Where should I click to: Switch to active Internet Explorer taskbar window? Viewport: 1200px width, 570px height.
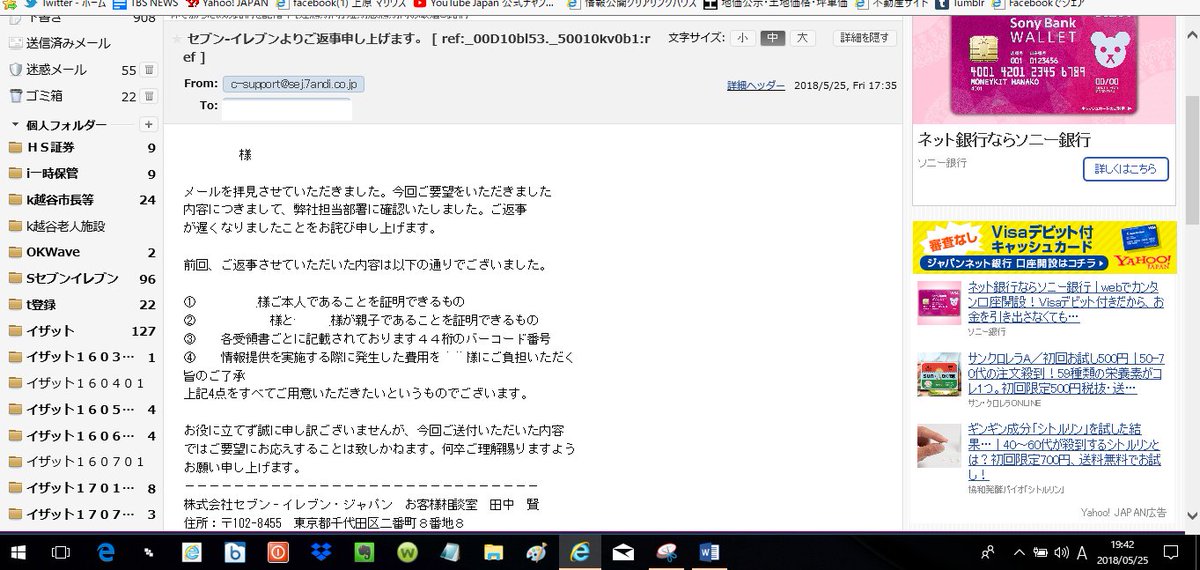[579, 552]
